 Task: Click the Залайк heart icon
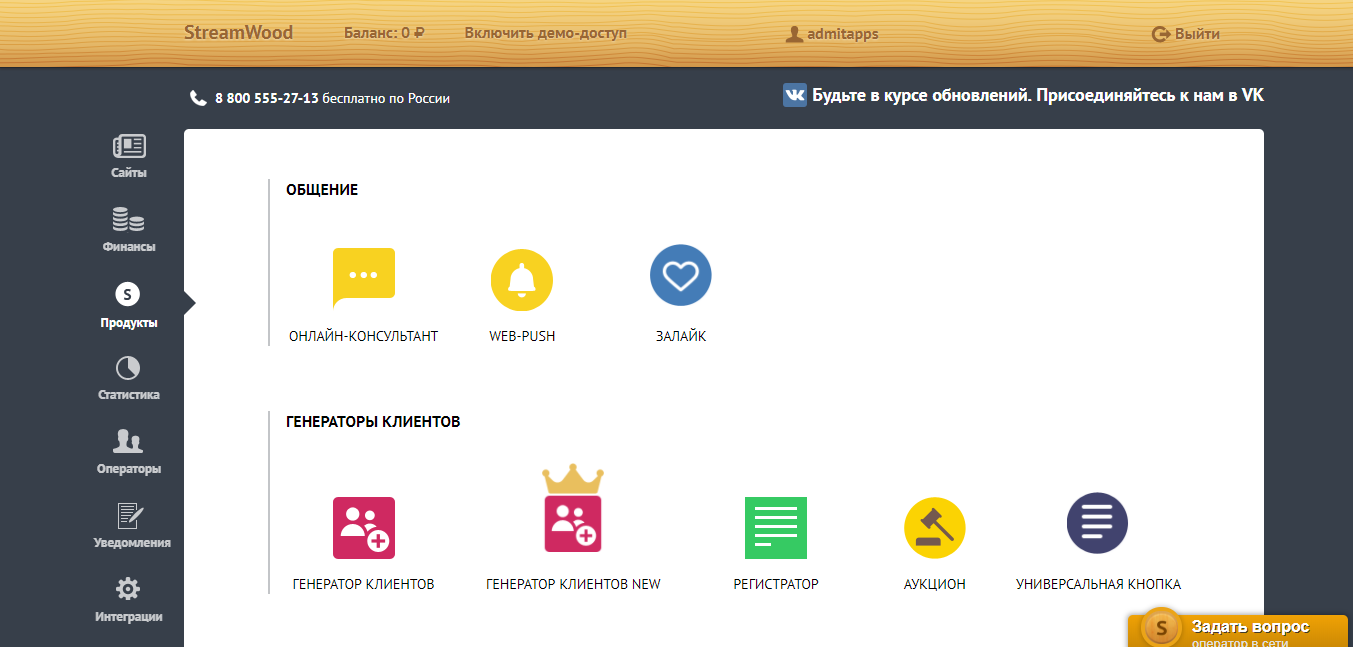click(x=681, y=275)
